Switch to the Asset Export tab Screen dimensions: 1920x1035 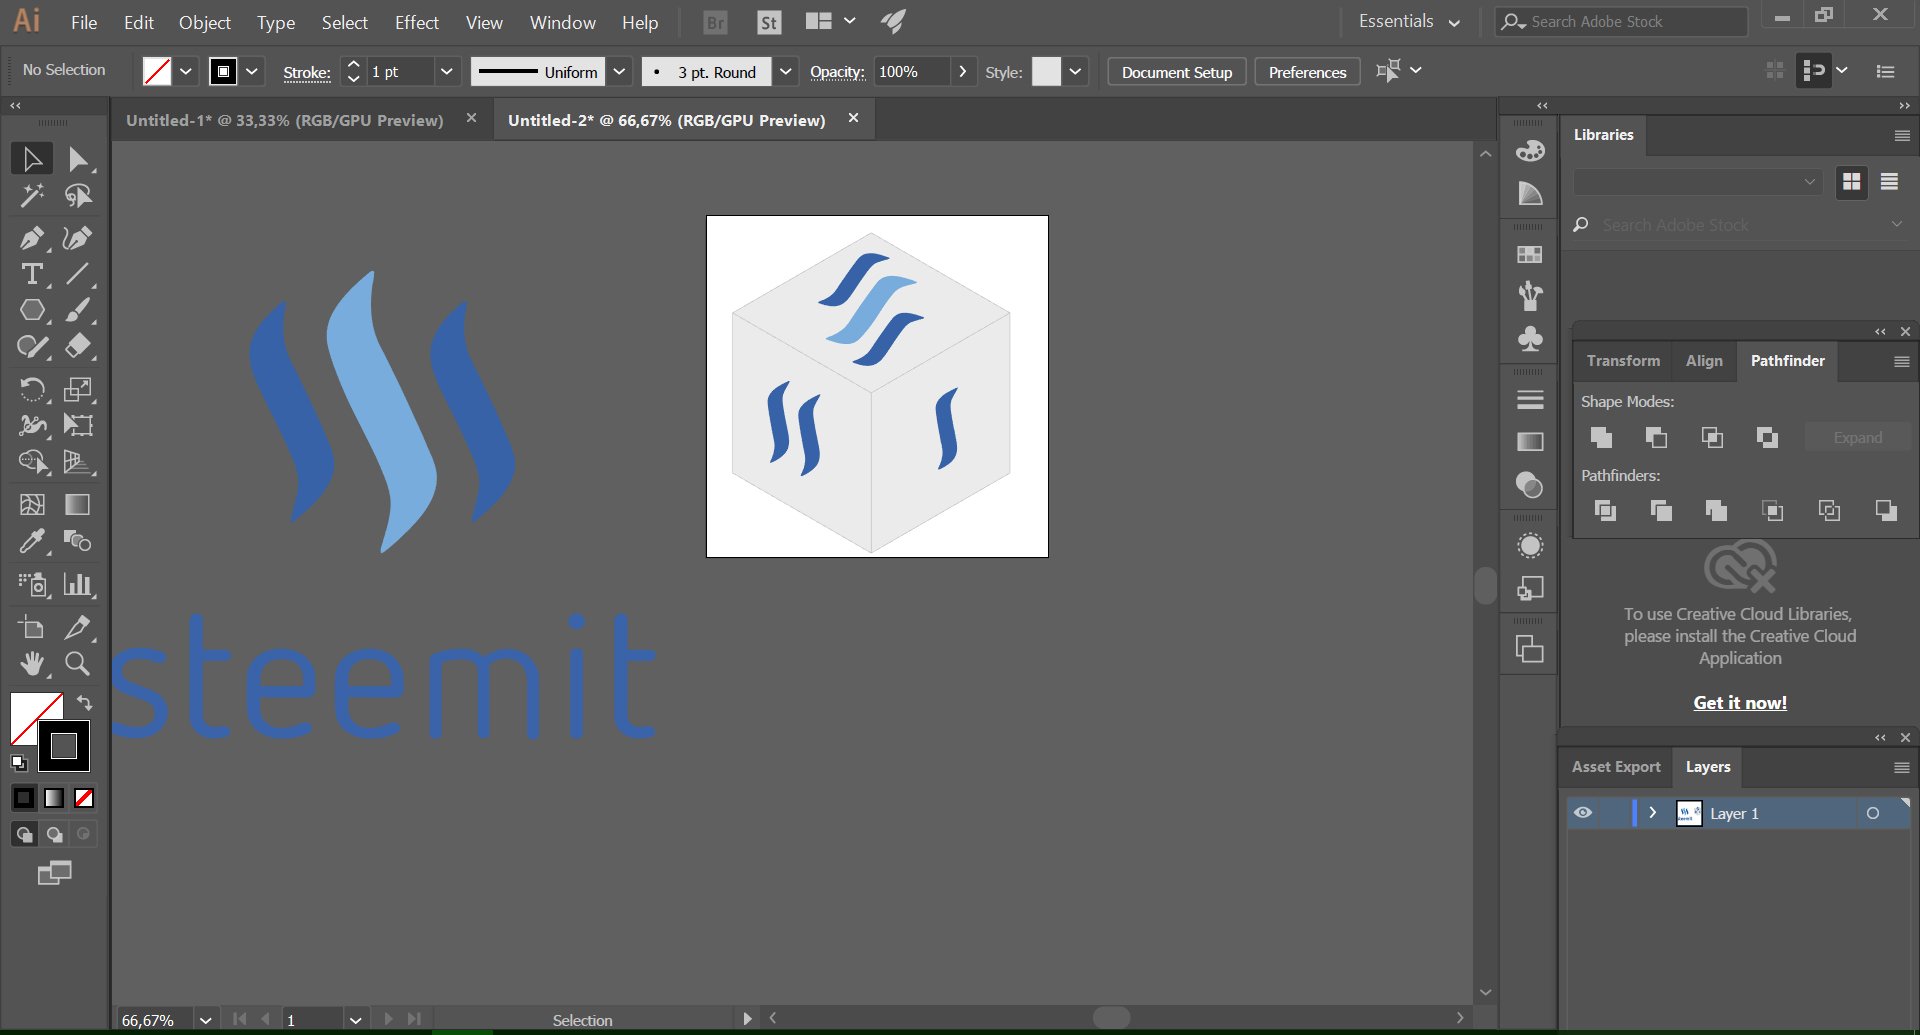click(1616, 767)
